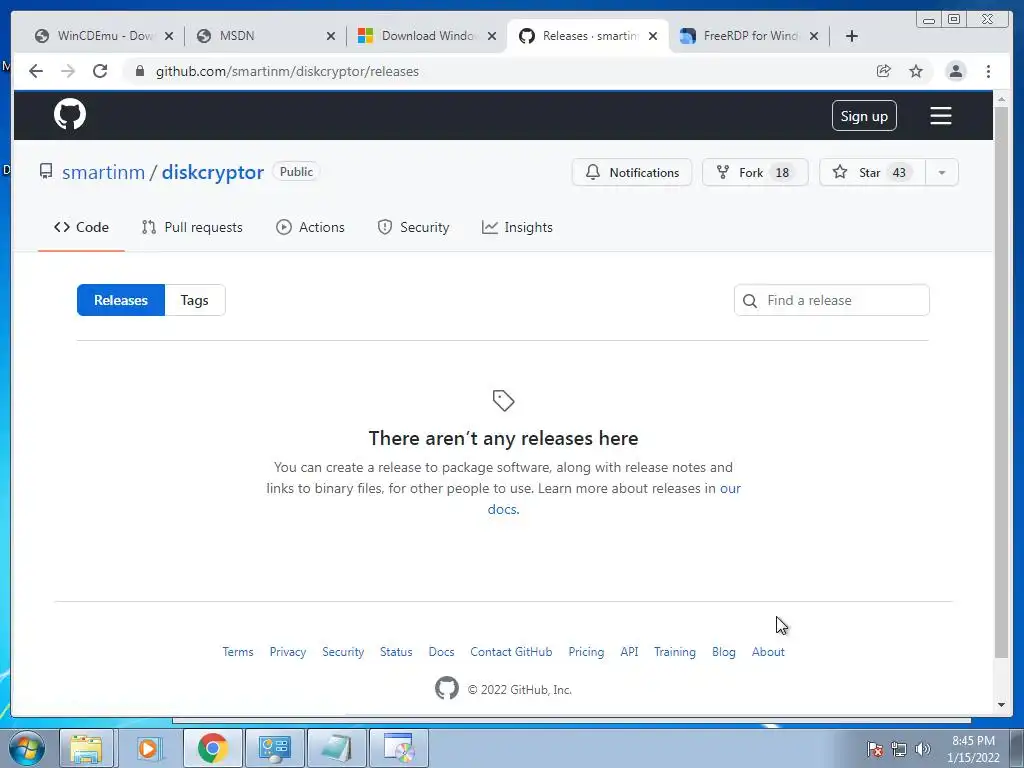Screen dimensions: 1024x768
Task: Reload the page with the refresh icon
Action: 100,71
